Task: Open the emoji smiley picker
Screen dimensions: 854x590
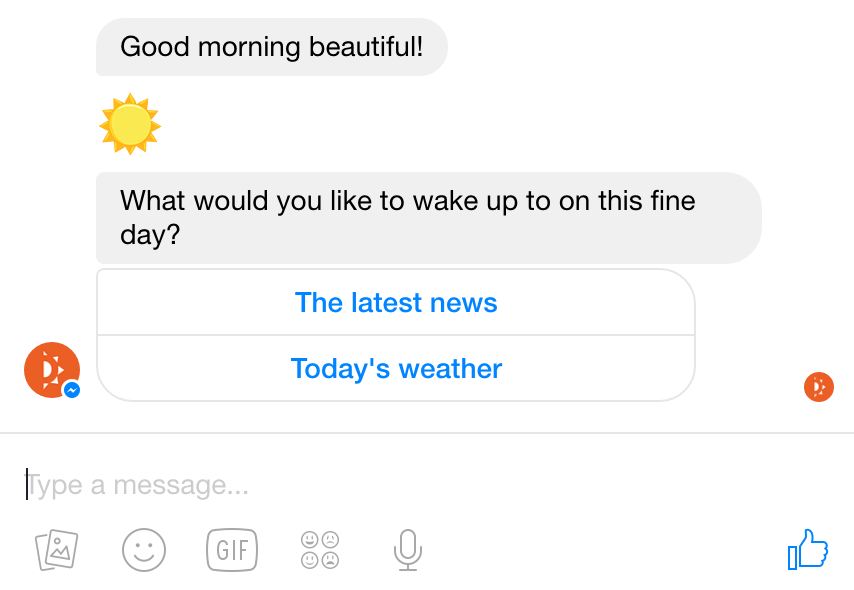Action: click(x=143, y=550)
